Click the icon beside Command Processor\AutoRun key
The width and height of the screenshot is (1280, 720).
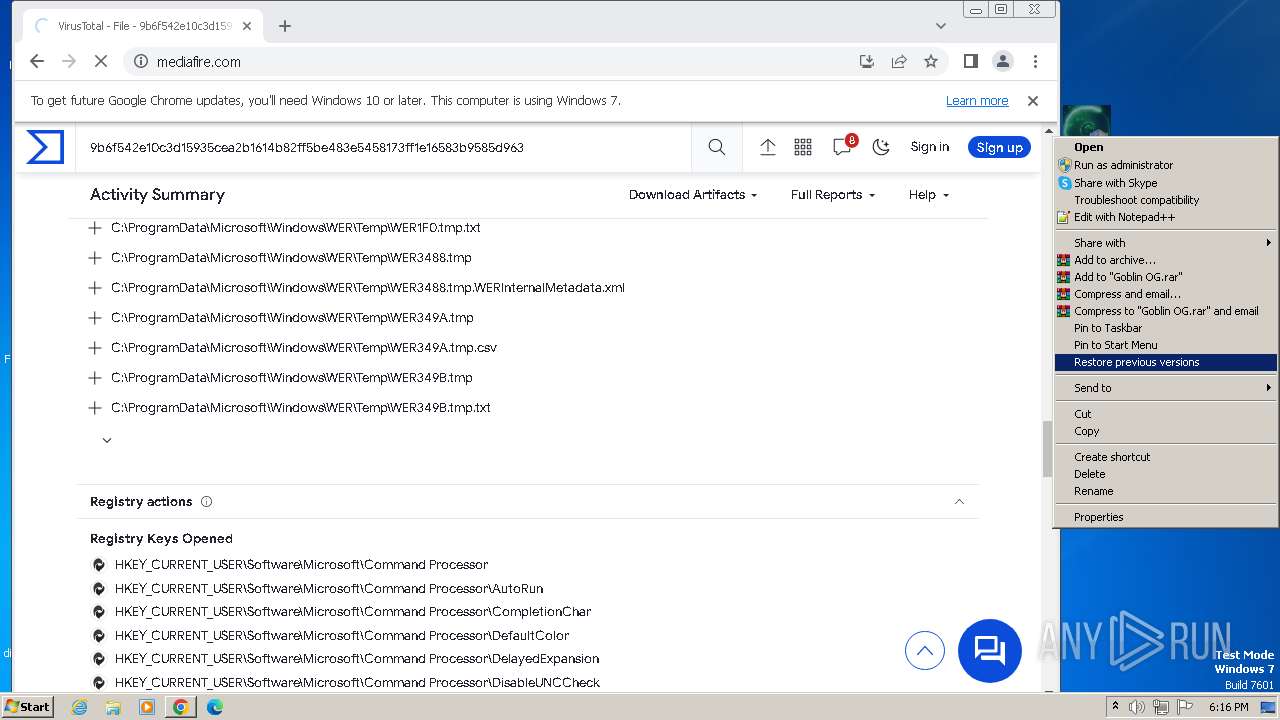coord(99,589)
